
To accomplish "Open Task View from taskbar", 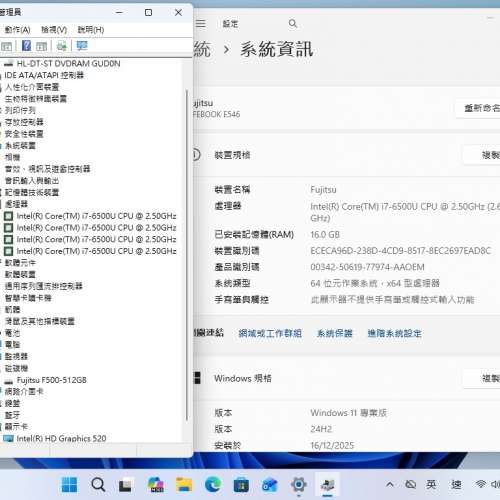I will click(x=126, y=485).
